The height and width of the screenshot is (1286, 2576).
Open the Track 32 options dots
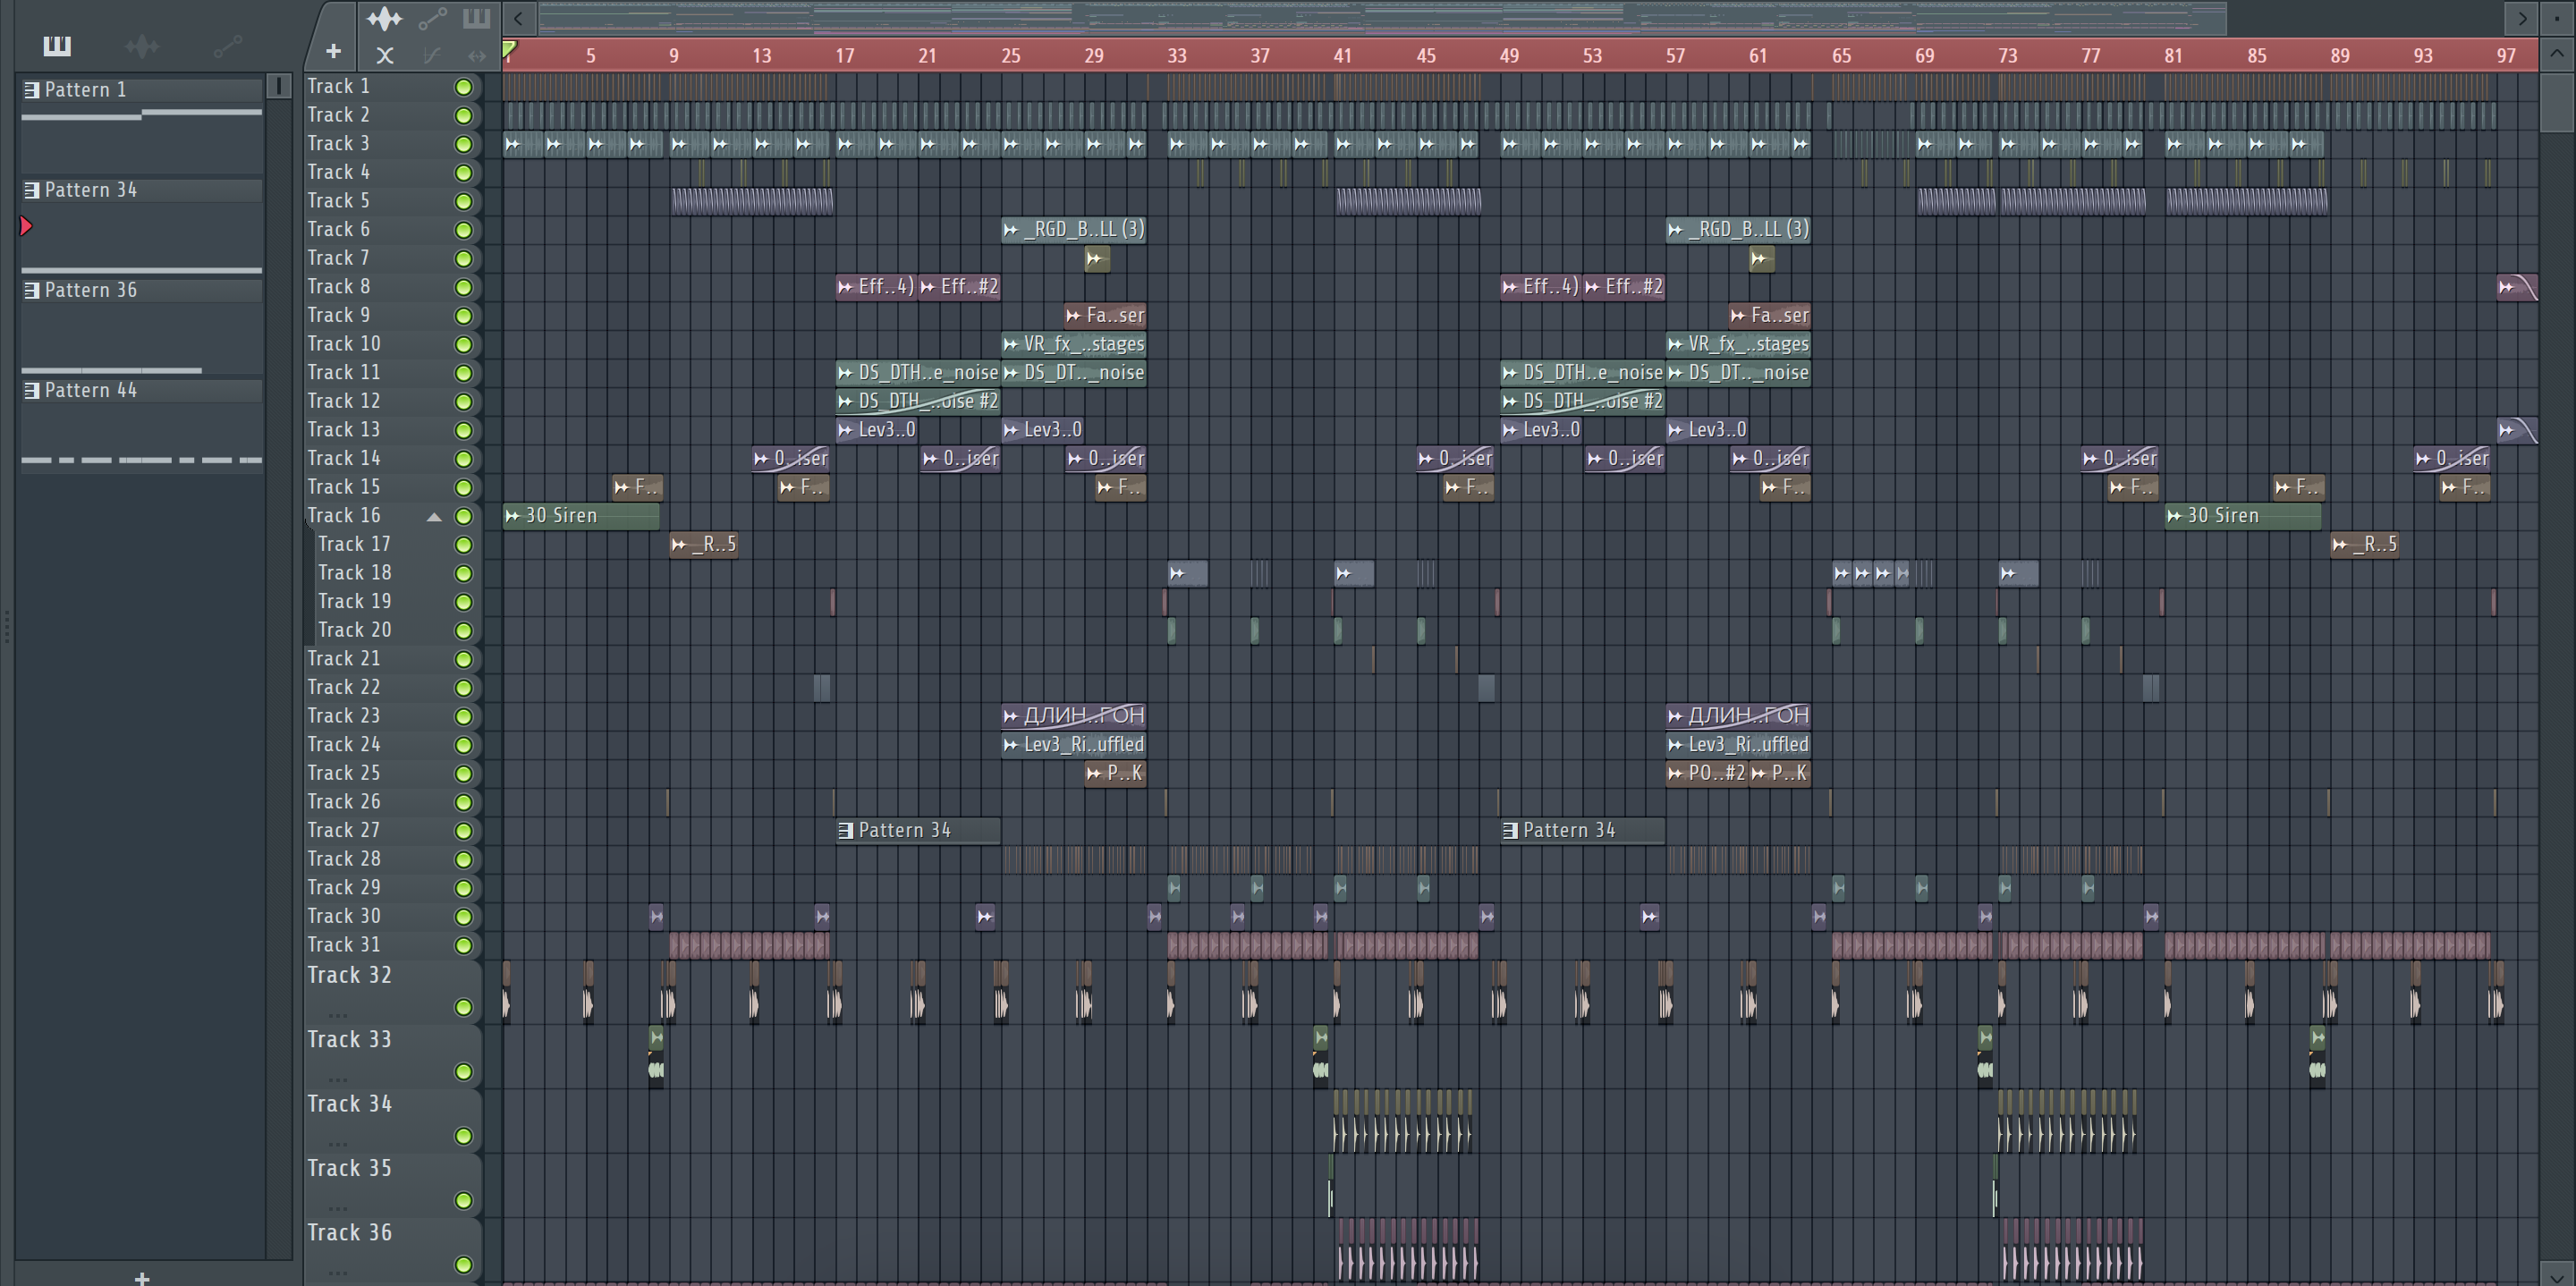(x=338, y=1015)
